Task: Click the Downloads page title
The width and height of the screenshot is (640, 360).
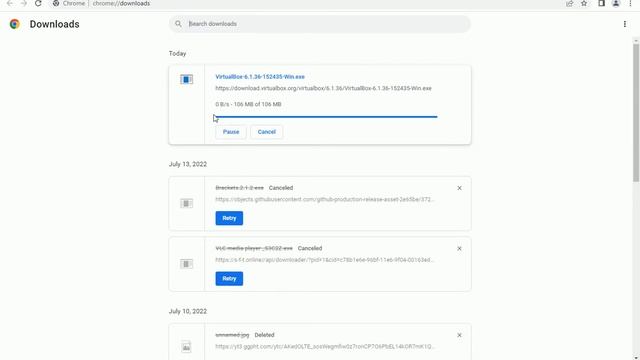Action: (54, 24)
